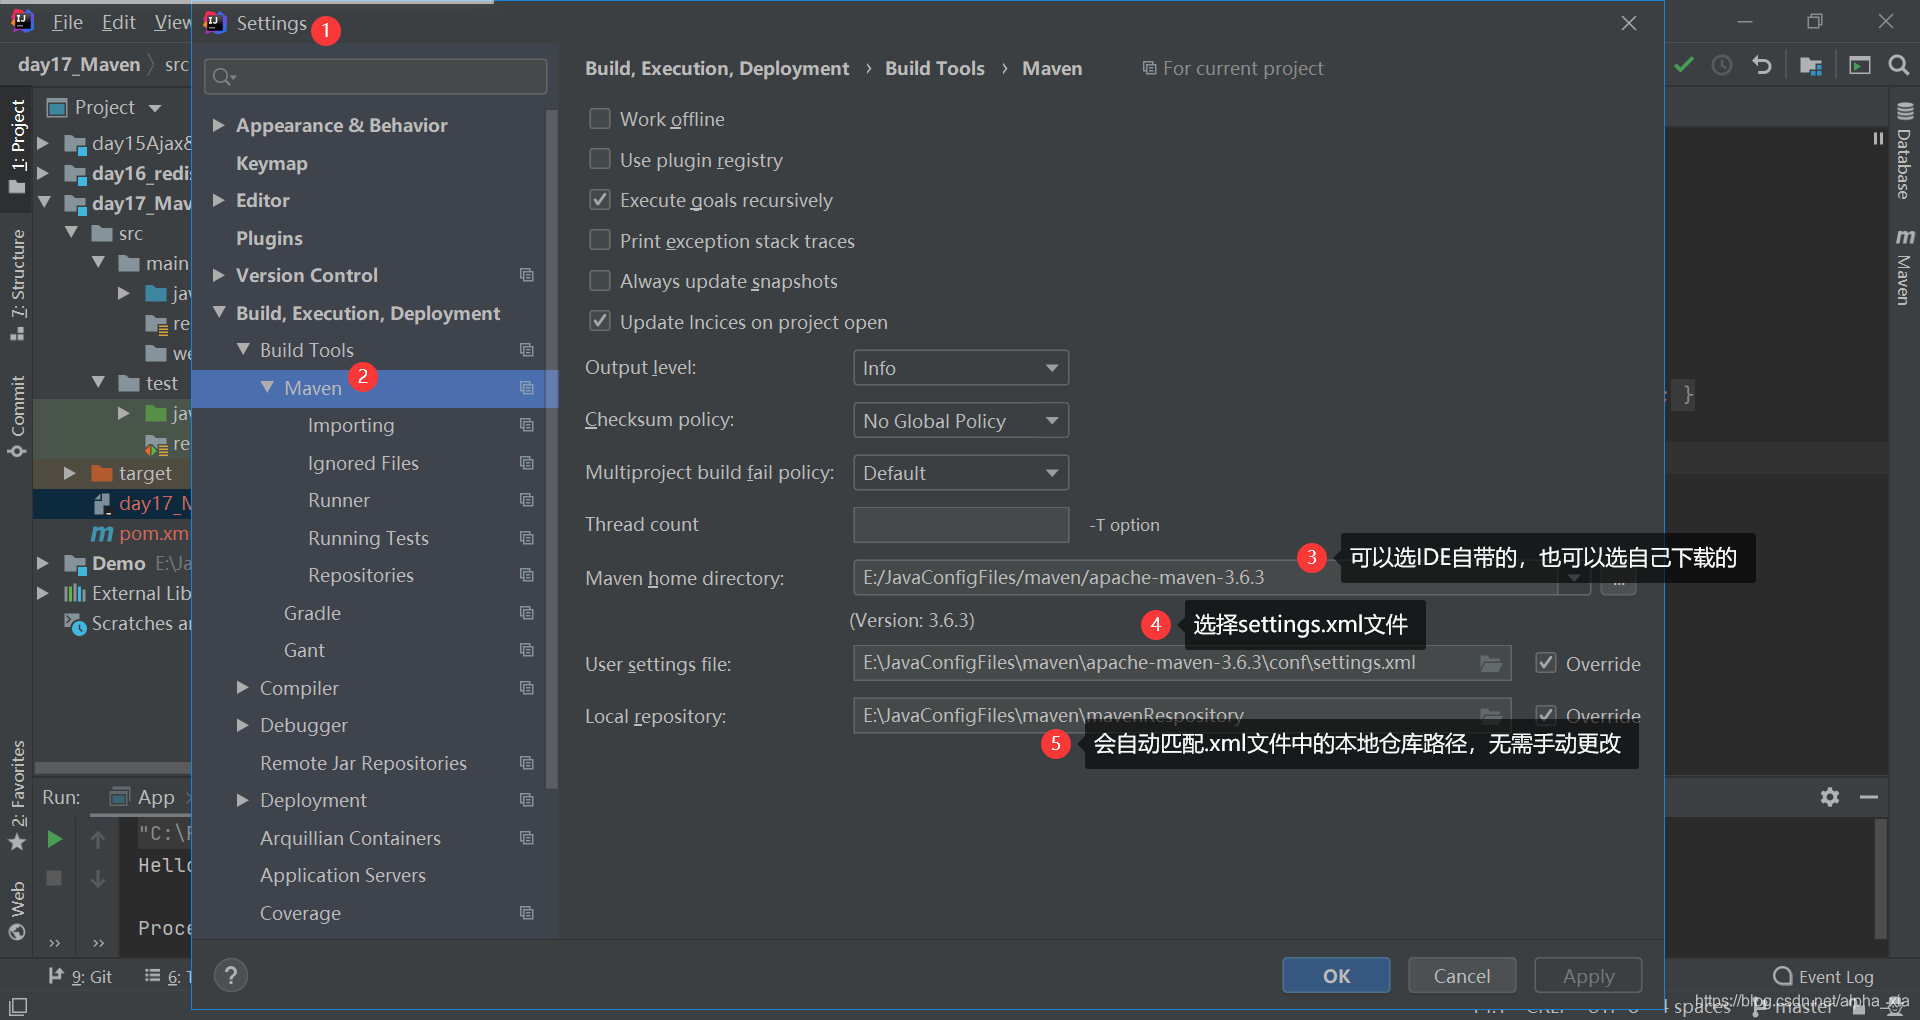The height and width of the screenshot is (1020, 1920).
Task: Open the Web tool window
Action: [17, 910]
